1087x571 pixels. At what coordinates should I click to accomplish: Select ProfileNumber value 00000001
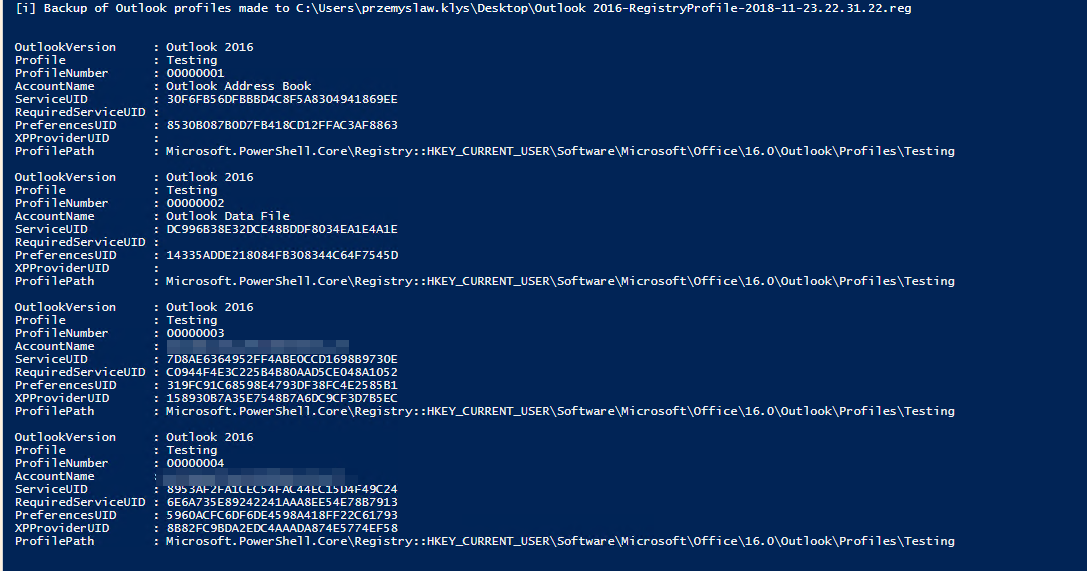(x=195, y=73)
